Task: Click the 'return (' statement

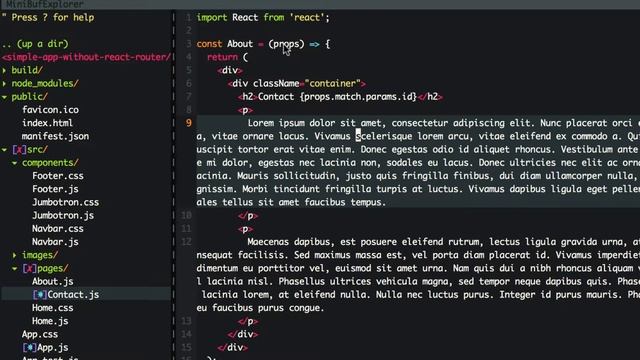Action: pyautogui.click(x=227, y=57)
